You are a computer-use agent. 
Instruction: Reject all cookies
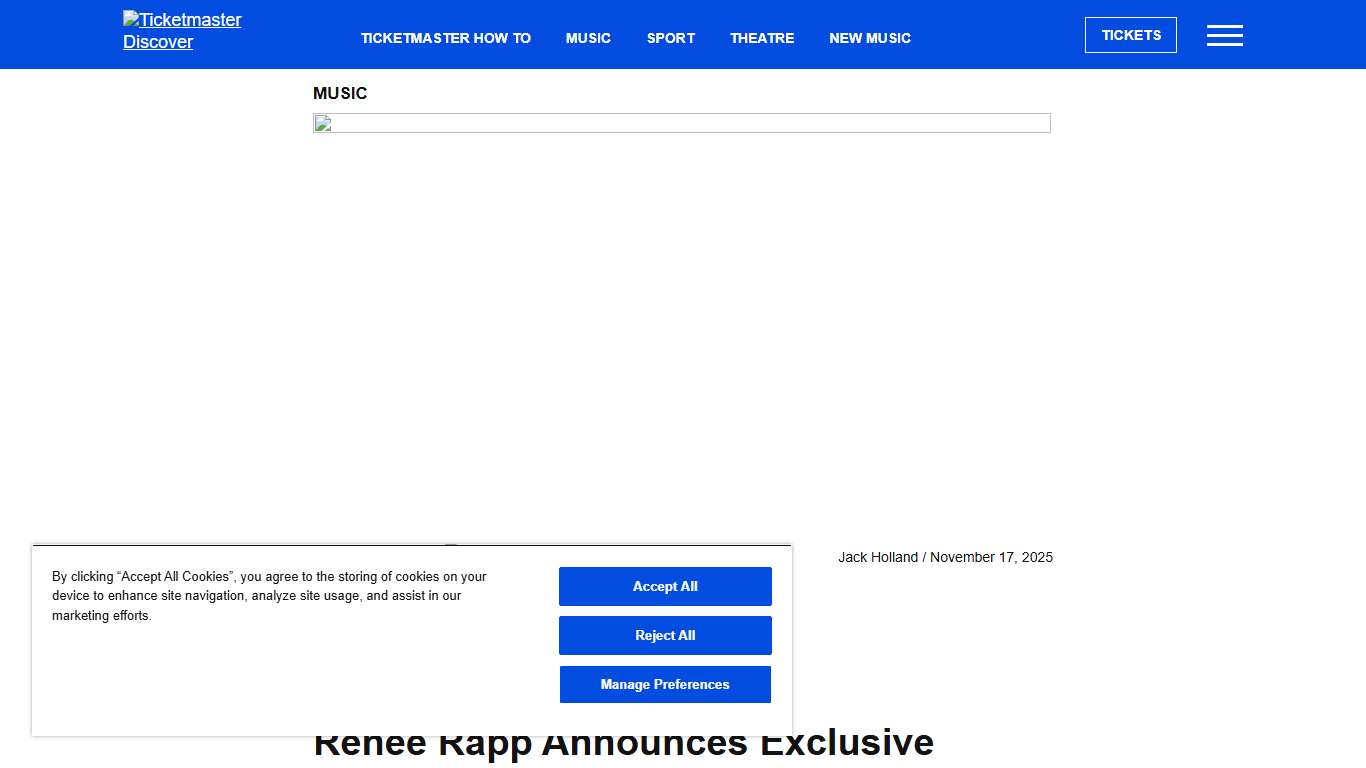(x=664, y=635)
